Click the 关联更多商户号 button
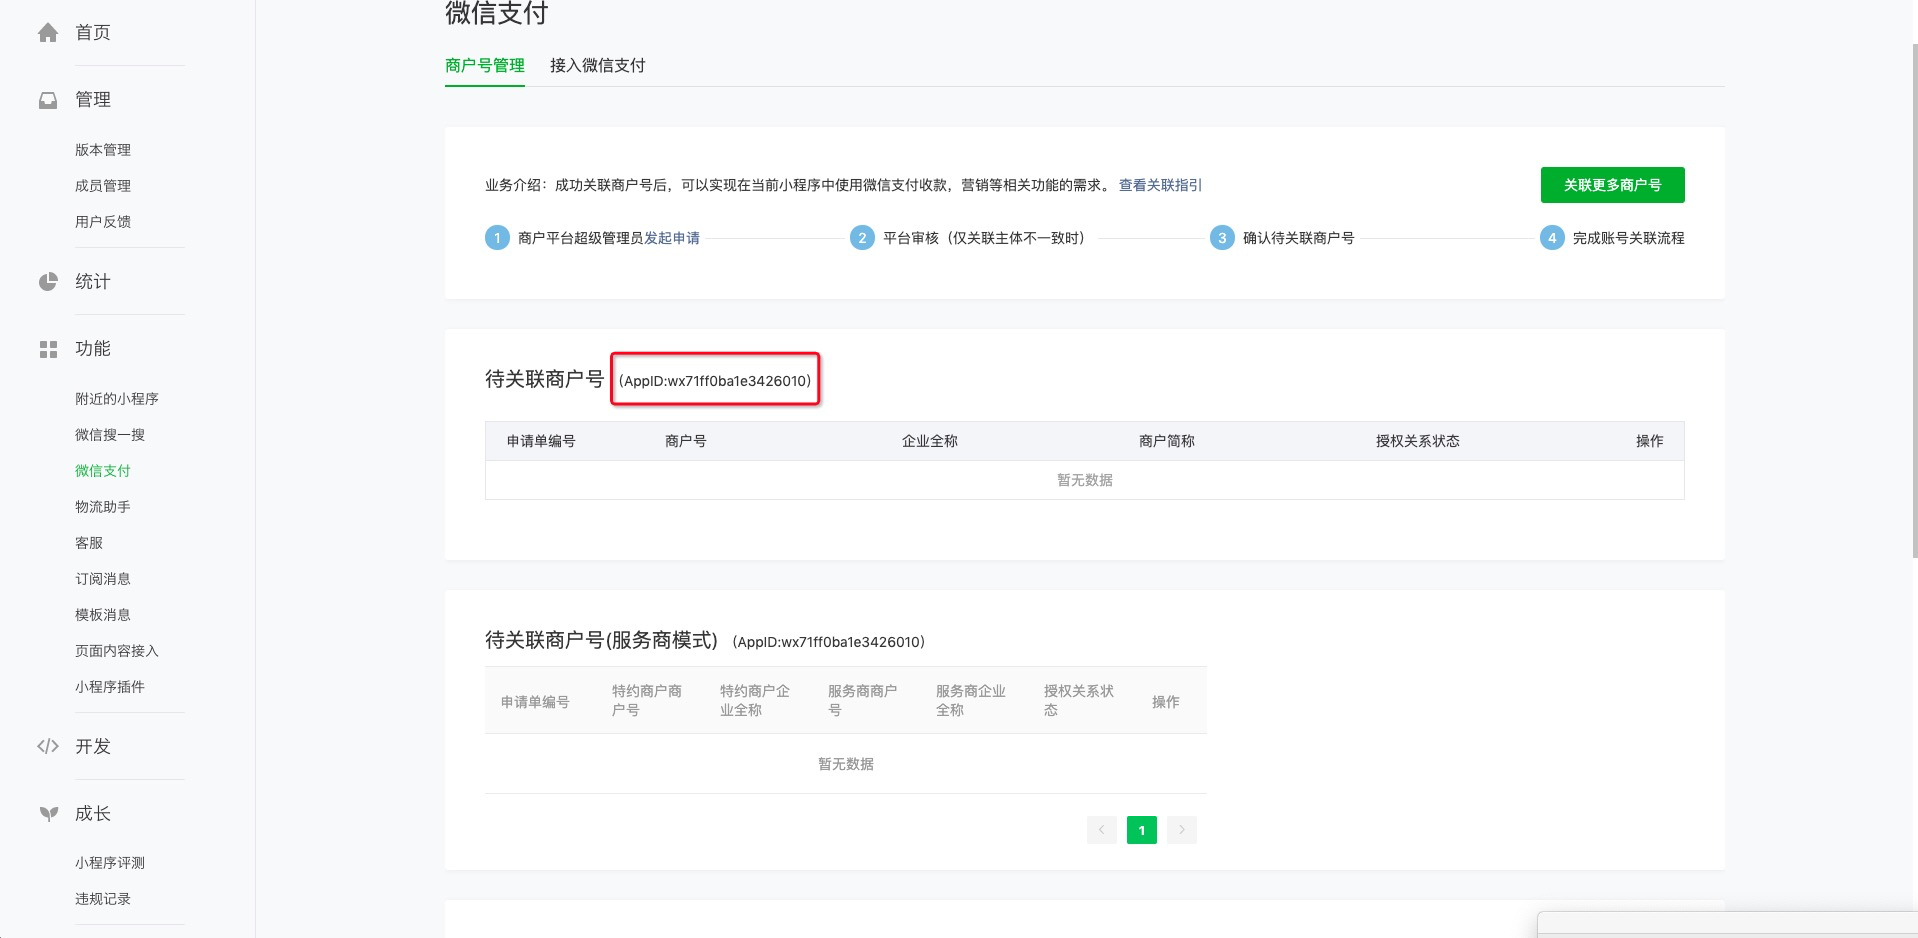Screen dimensions: 1918x938 click(x=1613, y=185)
